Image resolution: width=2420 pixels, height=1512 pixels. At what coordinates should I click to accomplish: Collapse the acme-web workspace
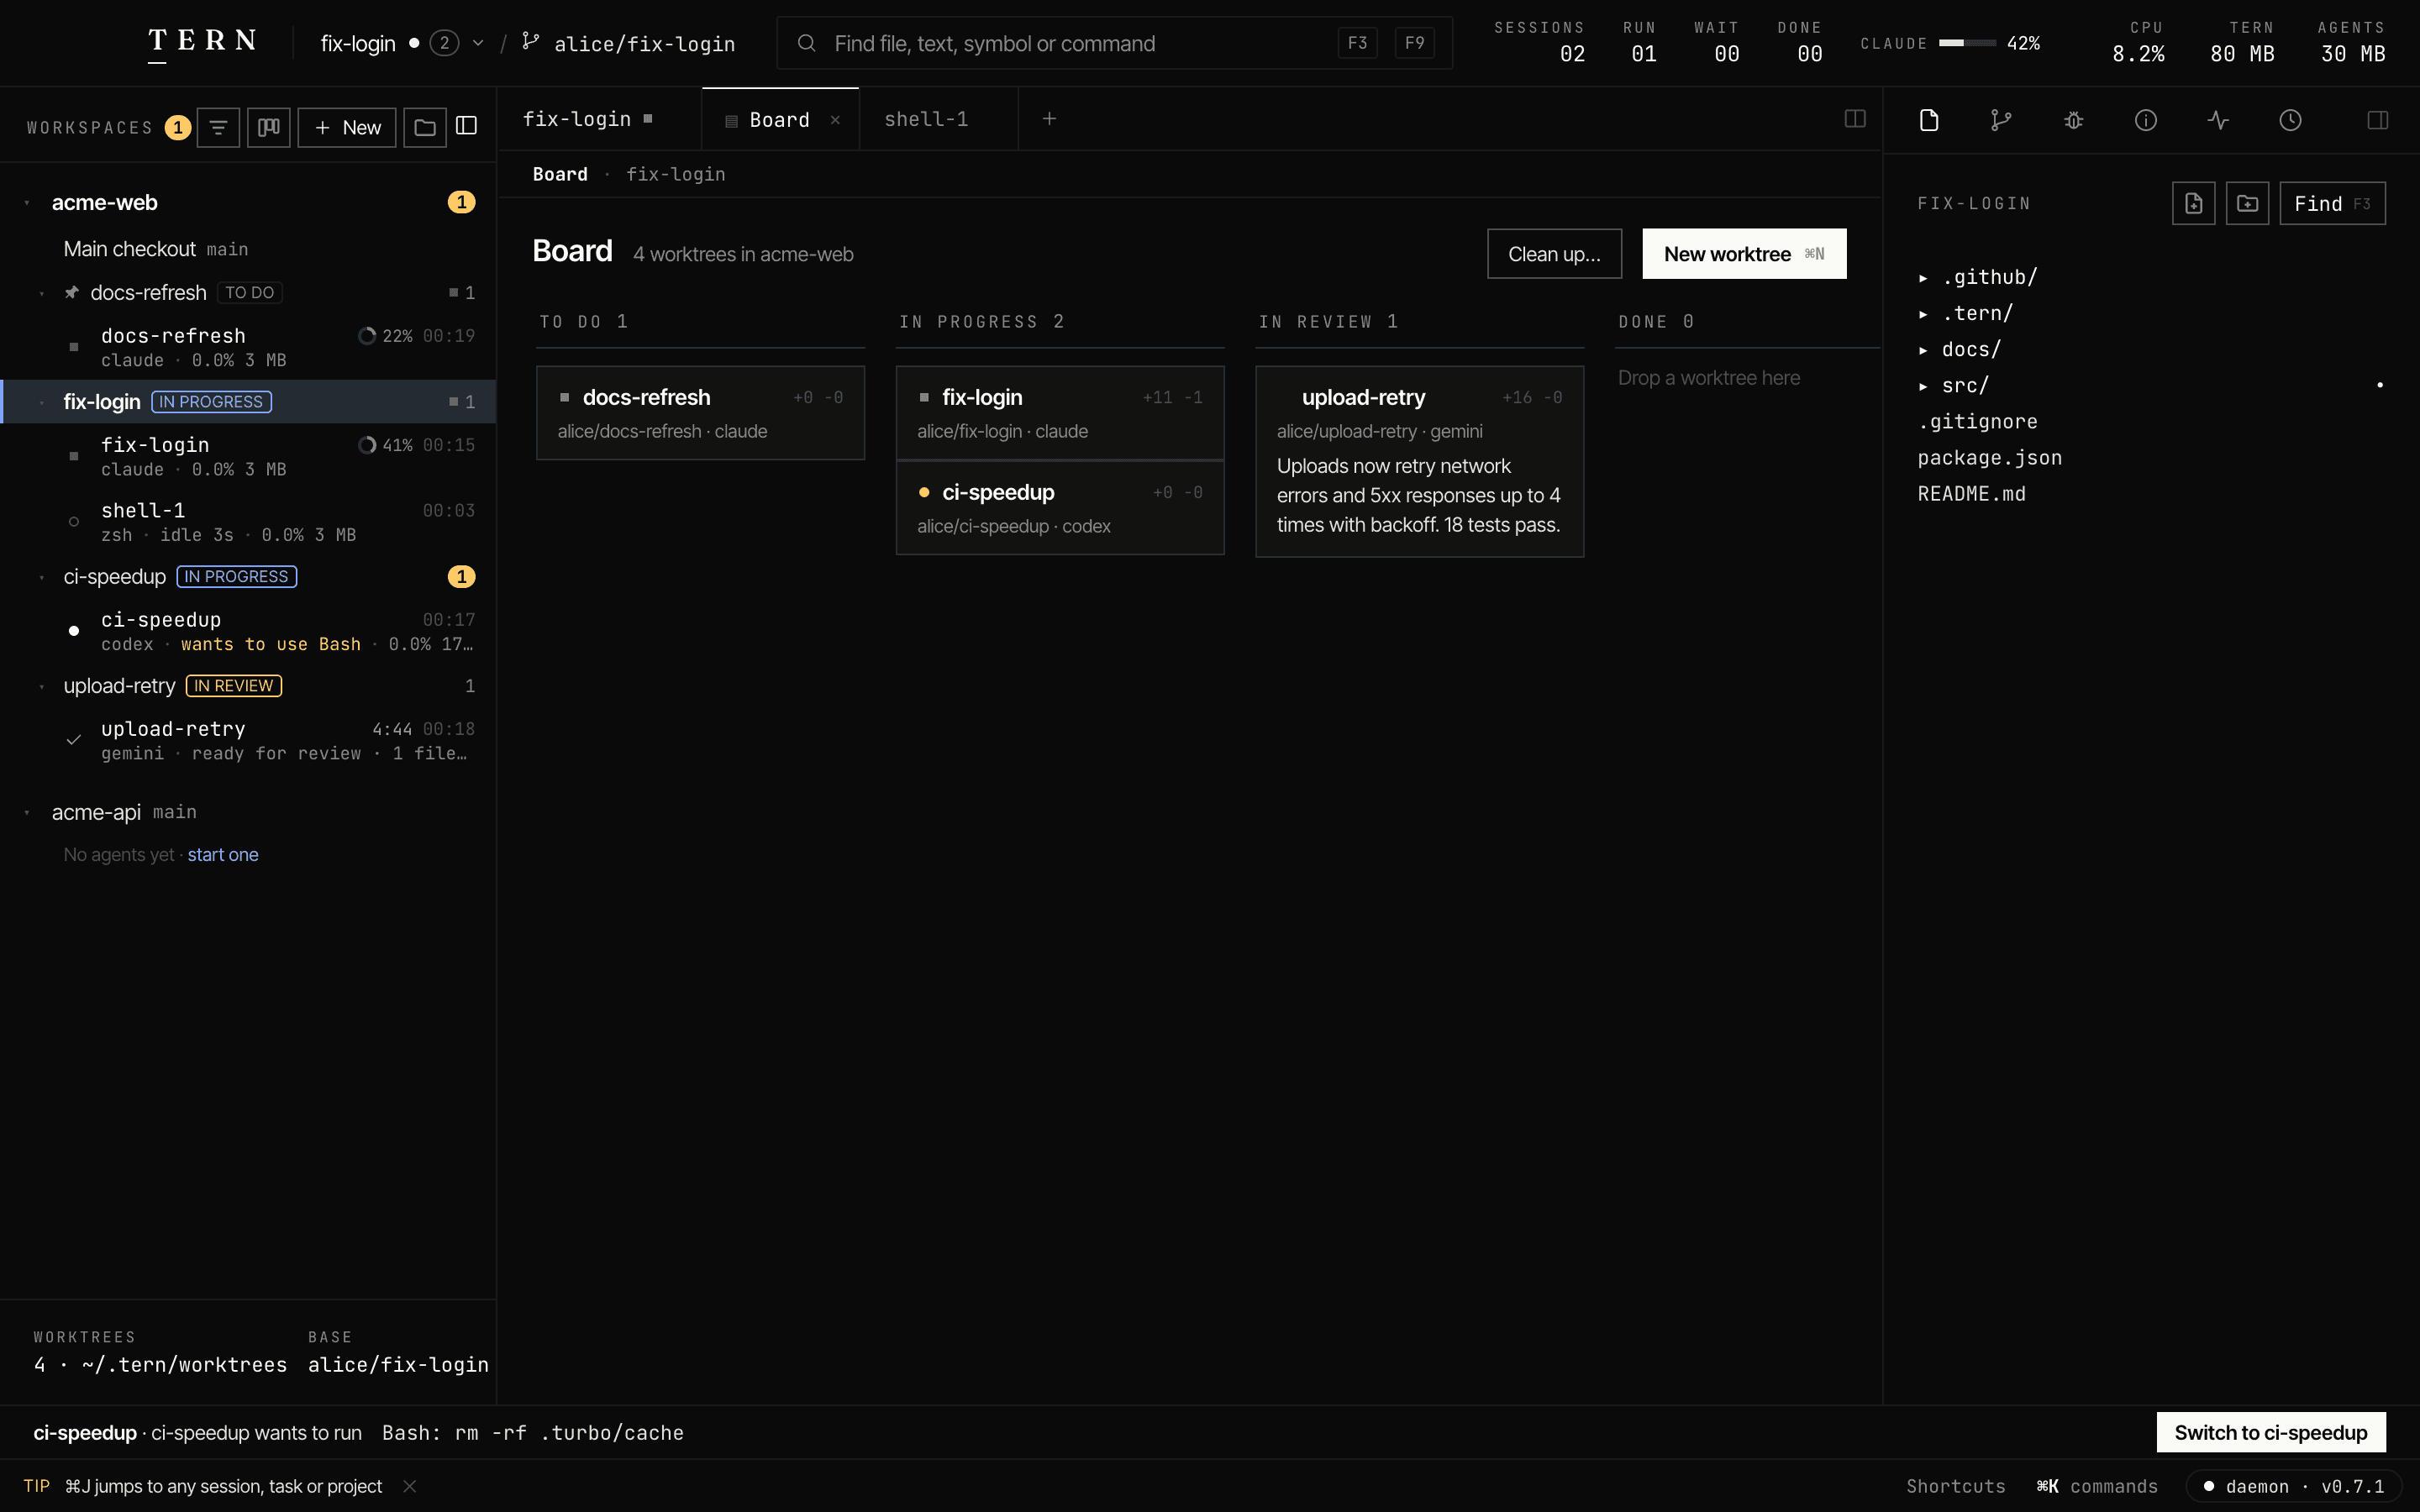[27, 203]
